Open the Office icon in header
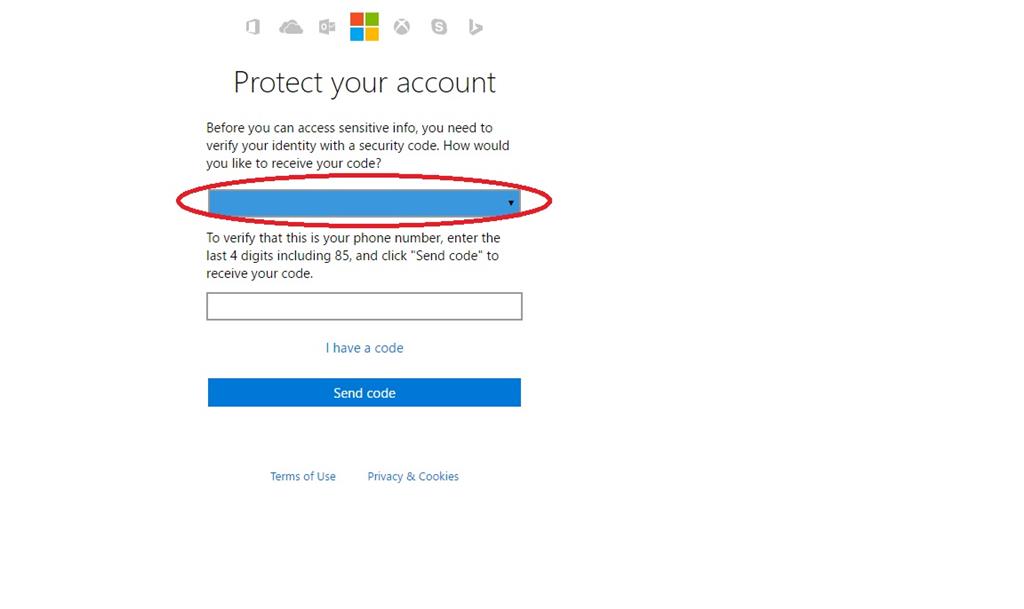The height and width of the screenshot is (609, 1024). 253,27
